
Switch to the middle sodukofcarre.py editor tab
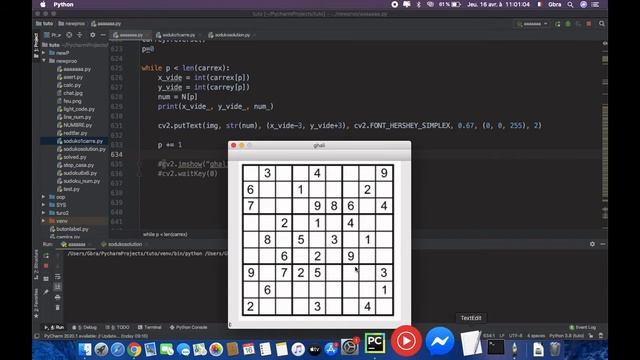[x=178, y=35]
